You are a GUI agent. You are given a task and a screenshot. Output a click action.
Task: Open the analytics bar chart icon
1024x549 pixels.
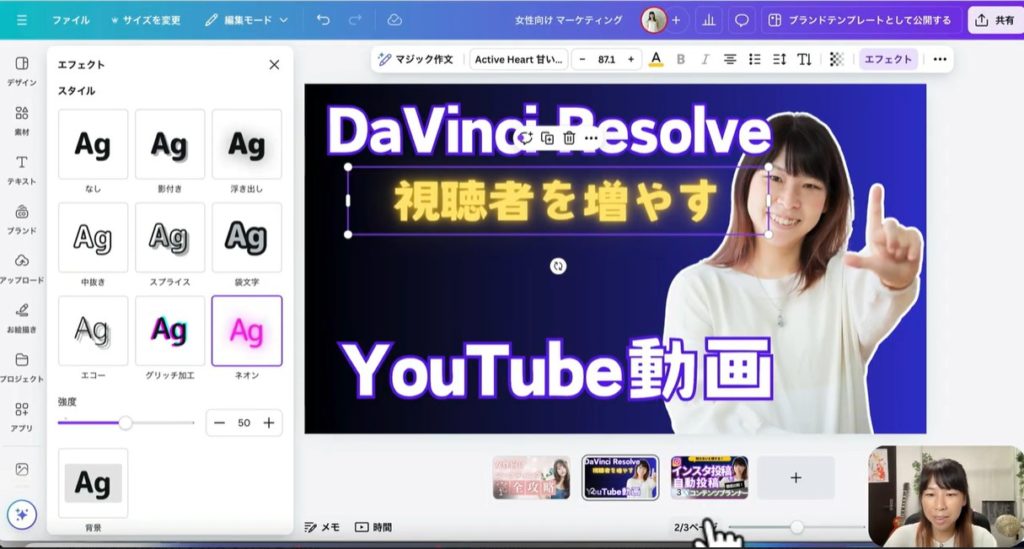709,20
